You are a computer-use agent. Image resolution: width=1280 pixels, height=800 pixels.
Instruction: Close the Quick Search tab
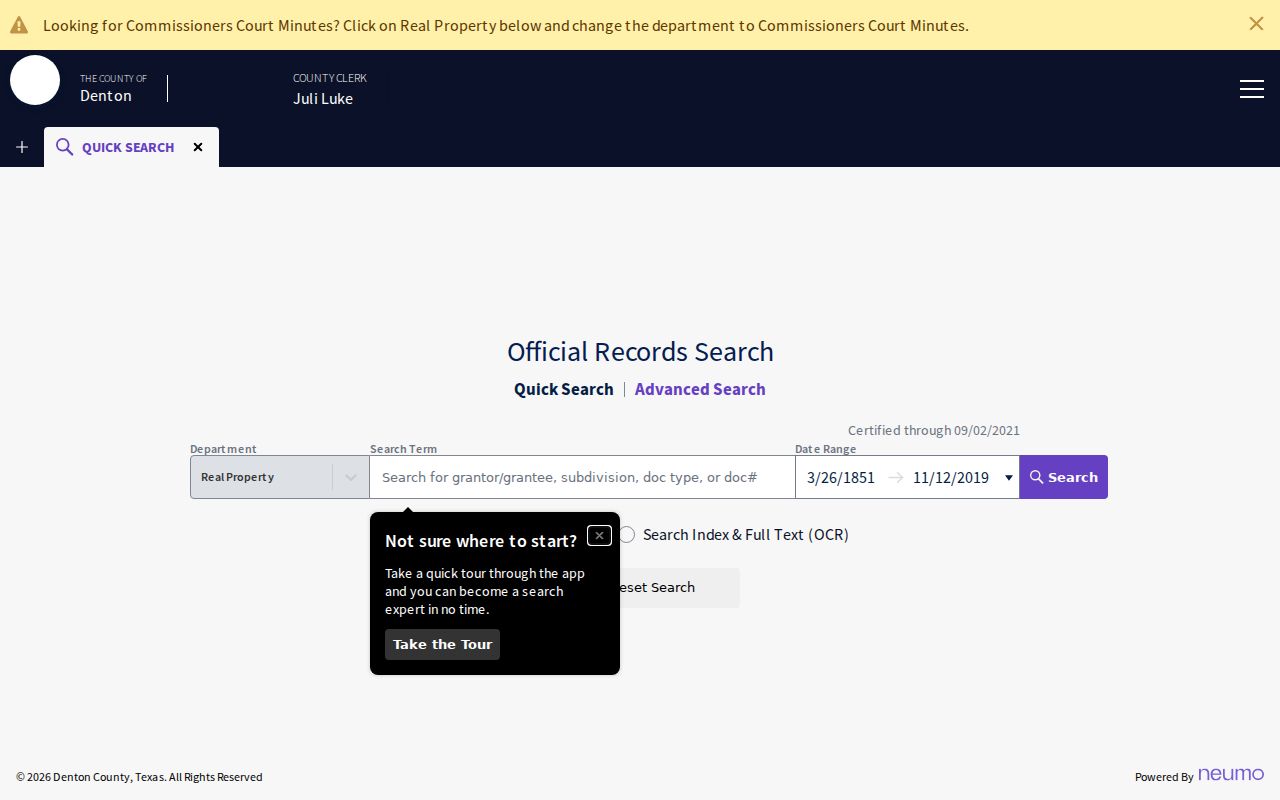coord(198,147)
